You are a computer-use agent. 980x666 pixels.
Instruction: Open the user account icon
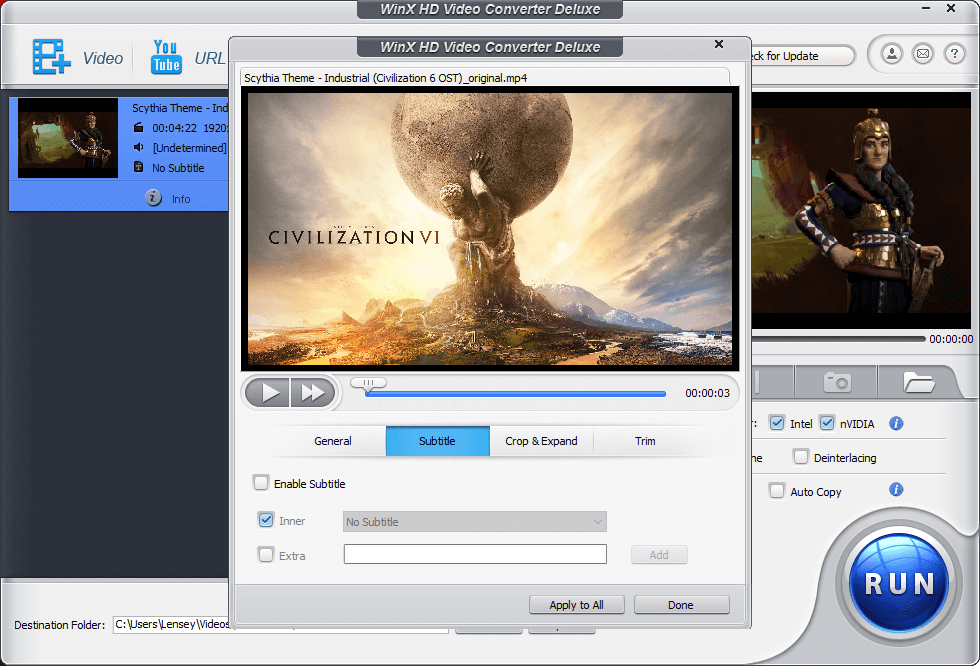pyautogui.click(x=892, y=54)
